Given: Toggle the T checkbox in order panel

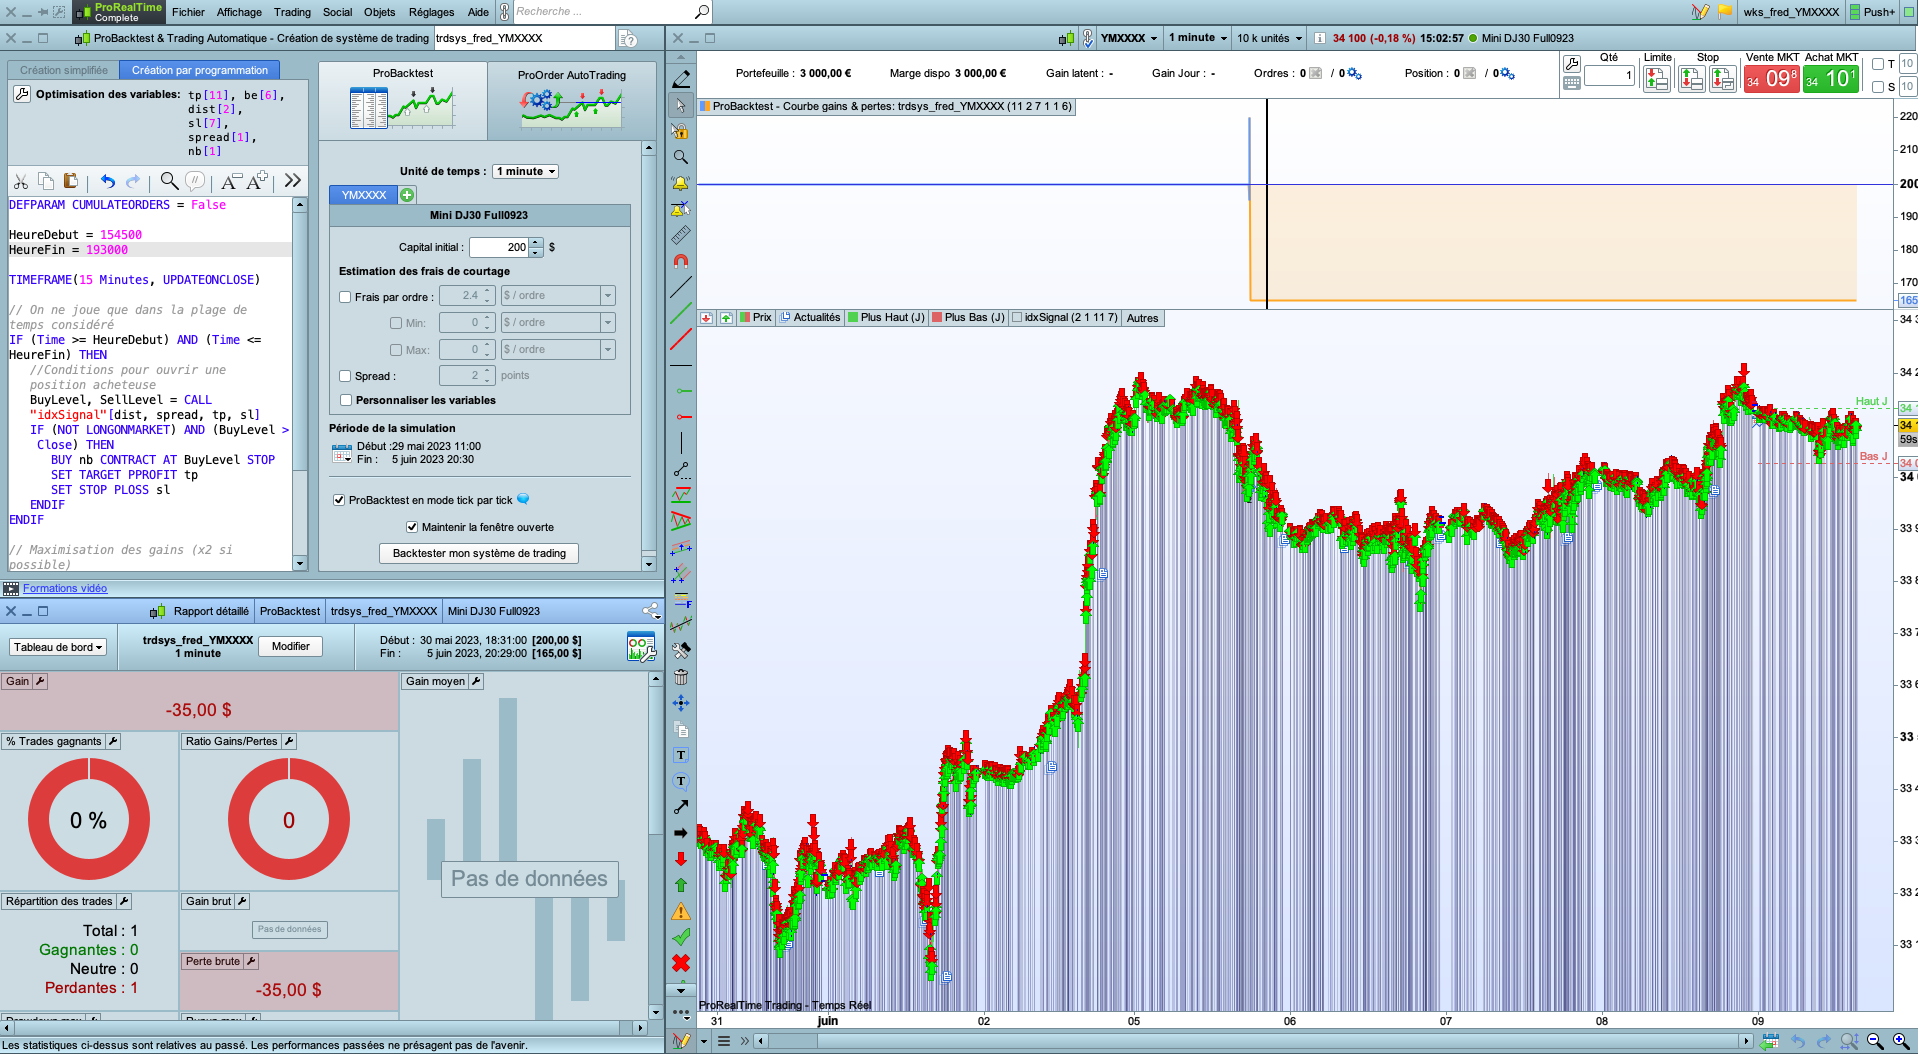Looking at the screenshot, I should coord(1877,64).
